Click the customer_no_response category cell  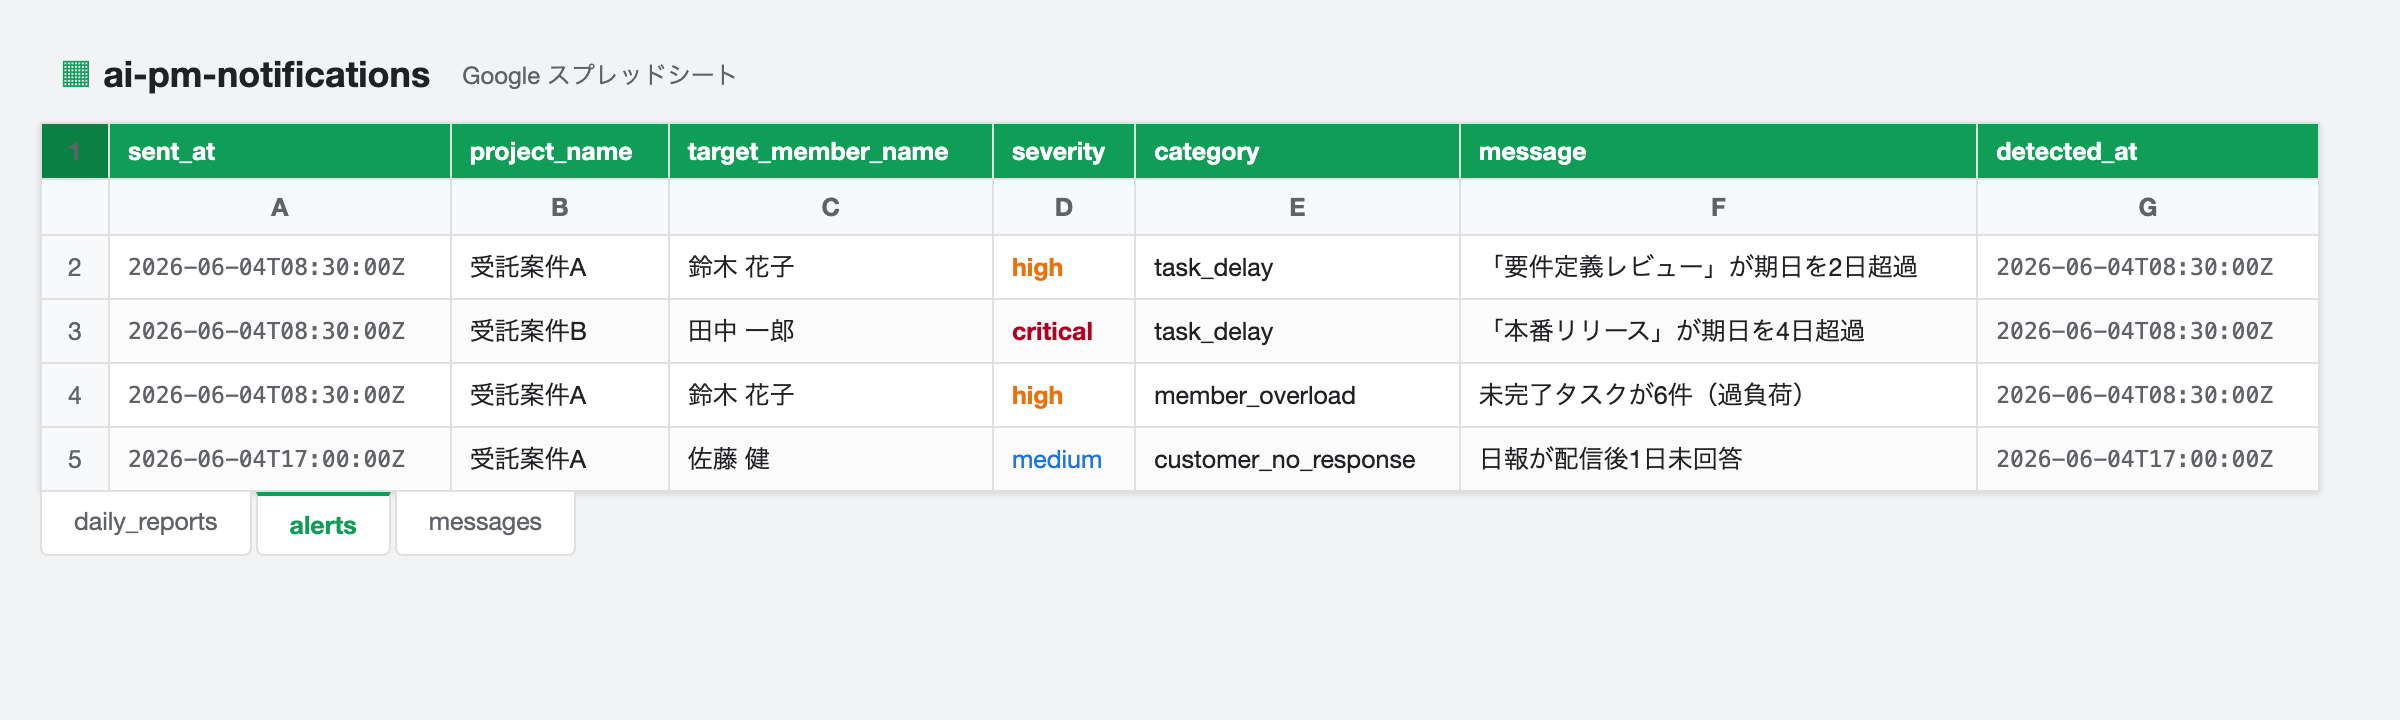pos(1297,459)
